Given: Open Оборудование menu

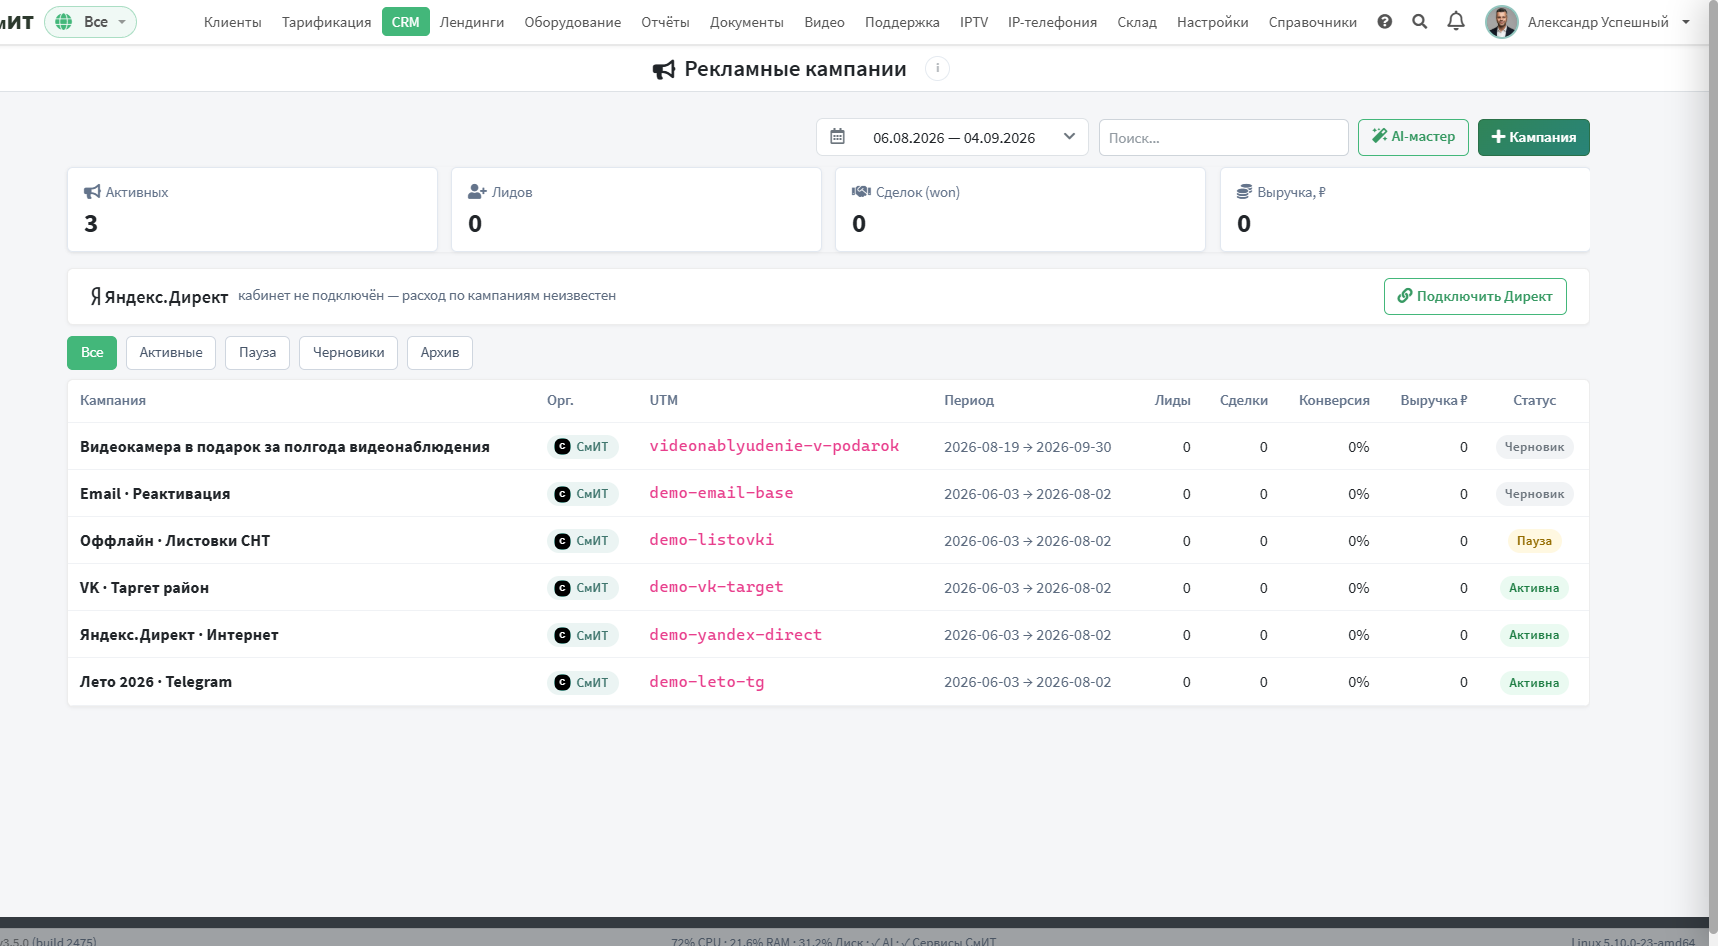Looking at the screenshot, I should pos(572,22).
